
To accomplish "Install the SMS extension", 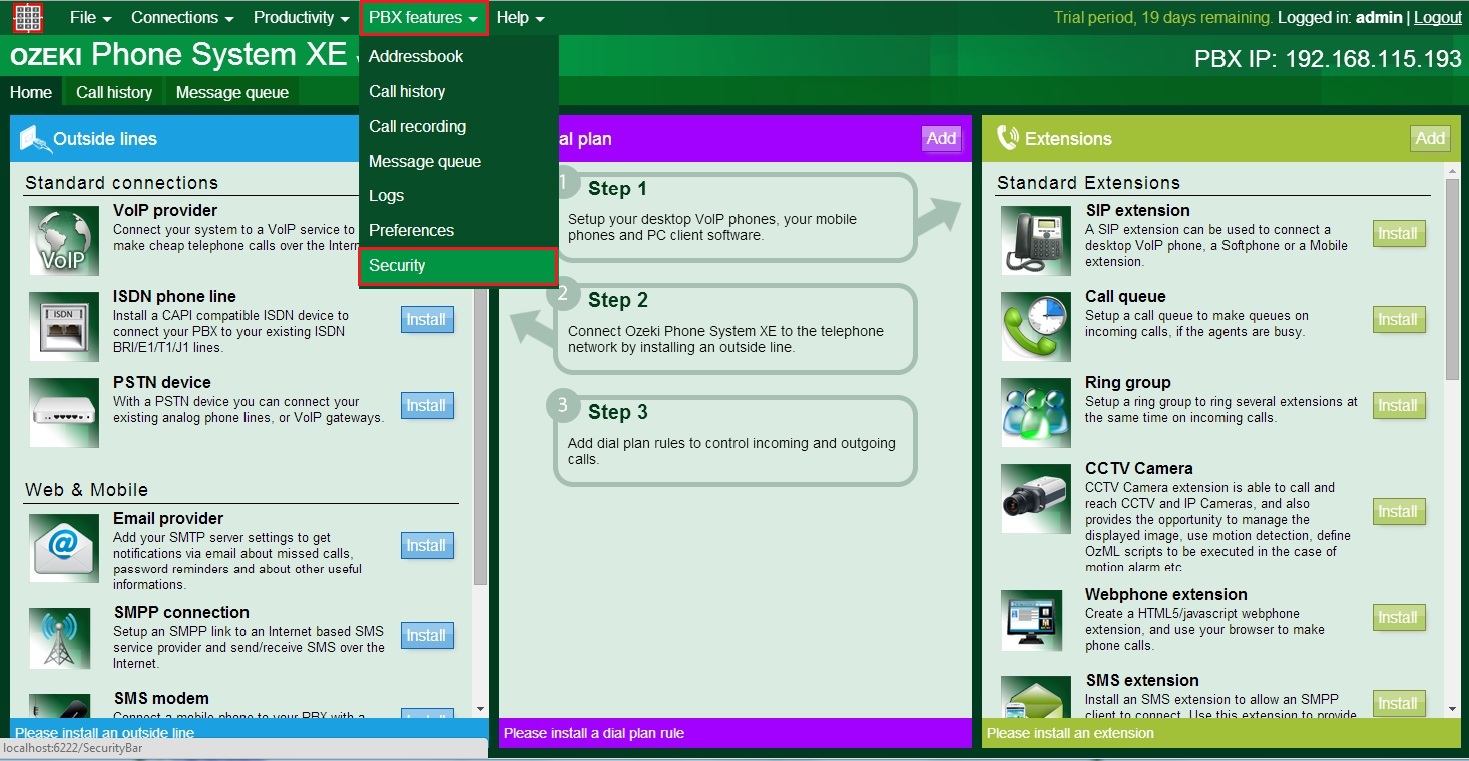I will (x=1399, y=704).
